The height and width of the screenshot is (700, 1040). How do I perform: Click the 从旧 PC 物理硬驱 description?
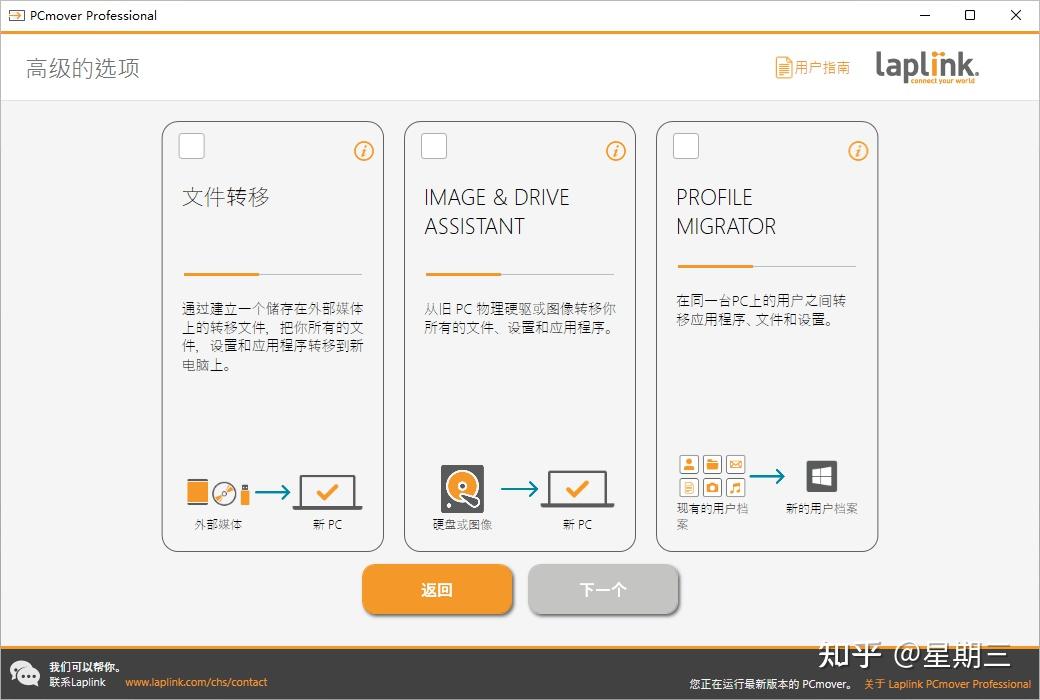(x=520, y=318)
